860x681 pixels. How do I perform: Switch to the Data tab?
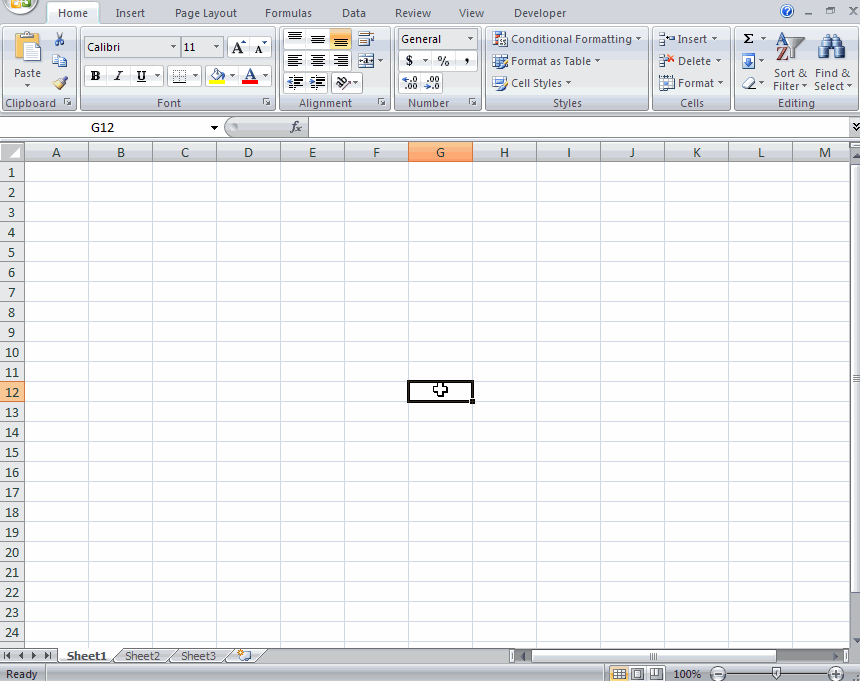tap(354, 13)
